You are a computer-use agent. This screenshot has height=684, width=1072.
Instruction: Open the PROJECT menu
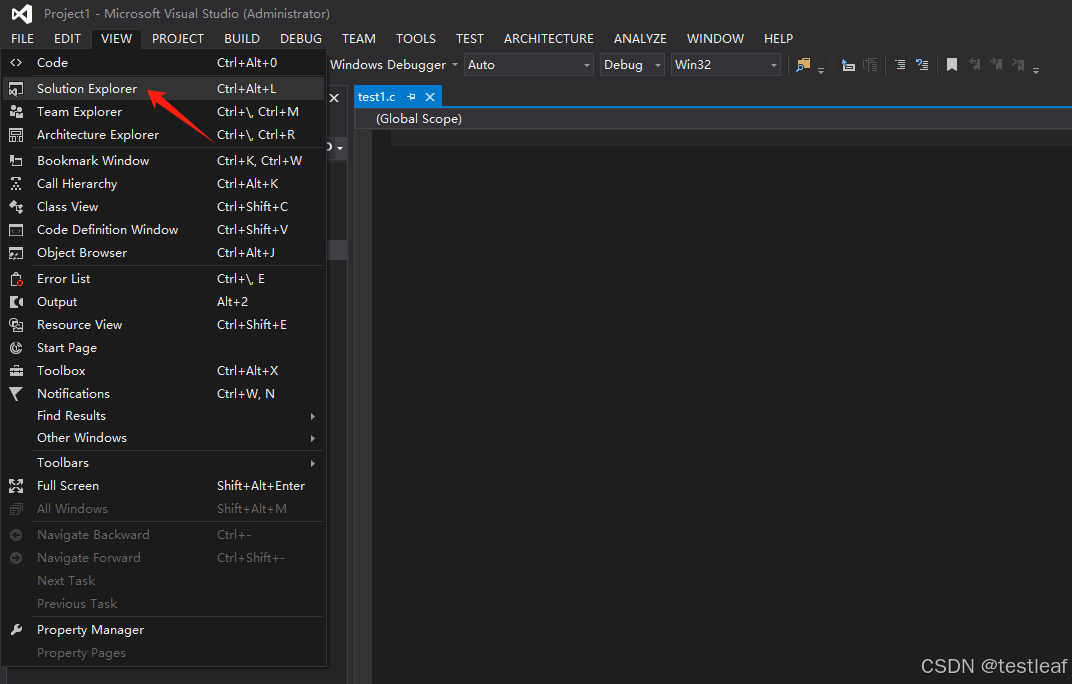tap(178, 39)
